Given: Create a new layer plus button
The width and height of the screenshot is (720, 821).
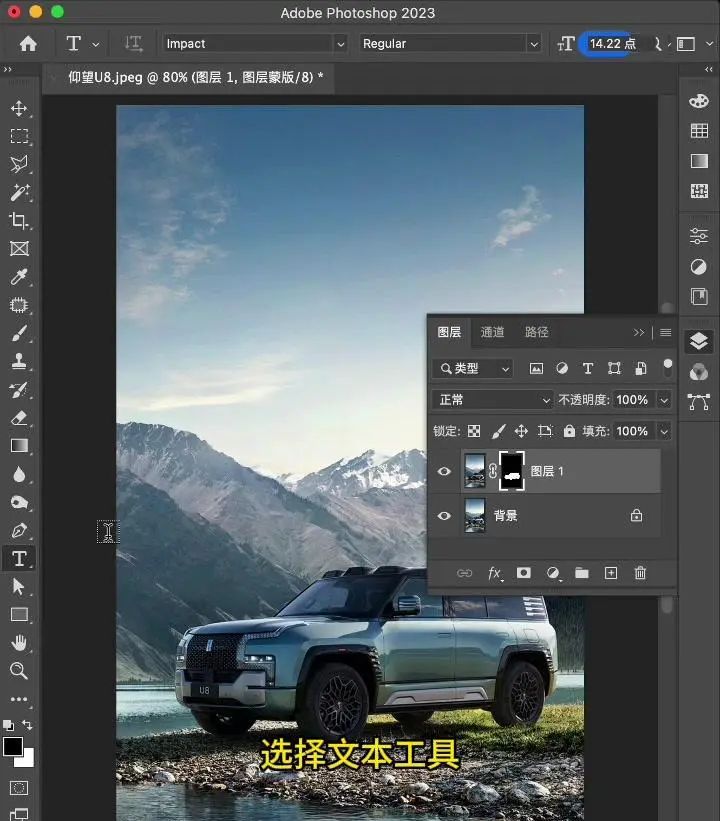Looking at the screenshot, I should pos(611,573).
